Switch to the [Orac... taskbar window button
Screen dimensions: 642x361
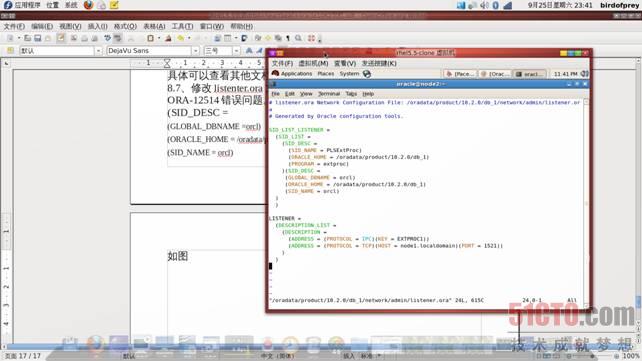pos(495,74)
